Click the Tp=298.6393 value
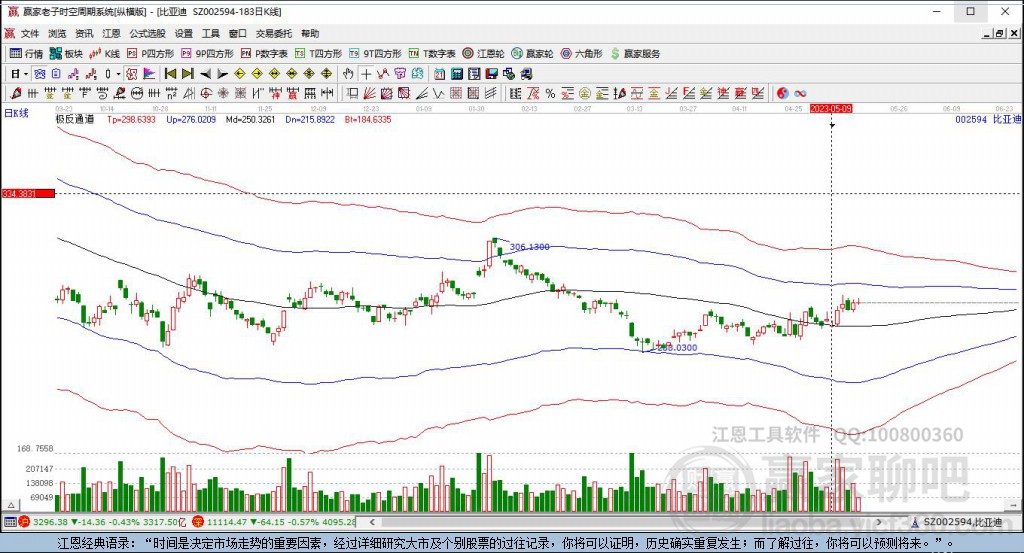The height and width of the screenshot is (553, 1024). (x=131, y=119)
